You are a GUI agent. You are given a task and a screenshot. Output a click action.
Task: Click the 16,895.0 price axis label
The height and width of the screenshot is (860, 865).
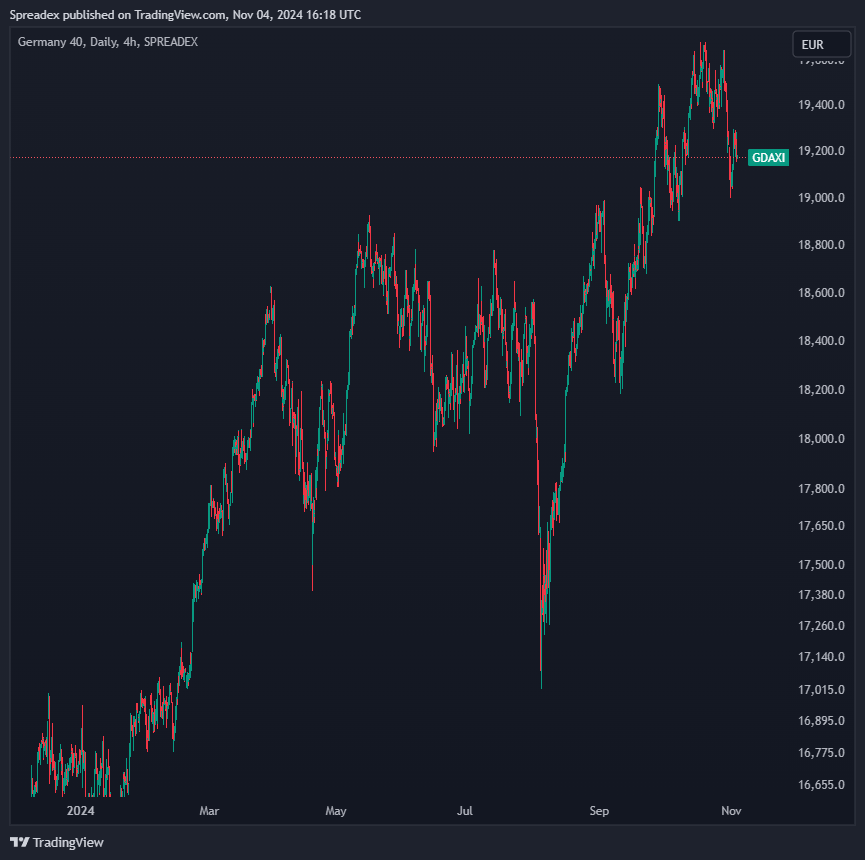coord(821,720)
